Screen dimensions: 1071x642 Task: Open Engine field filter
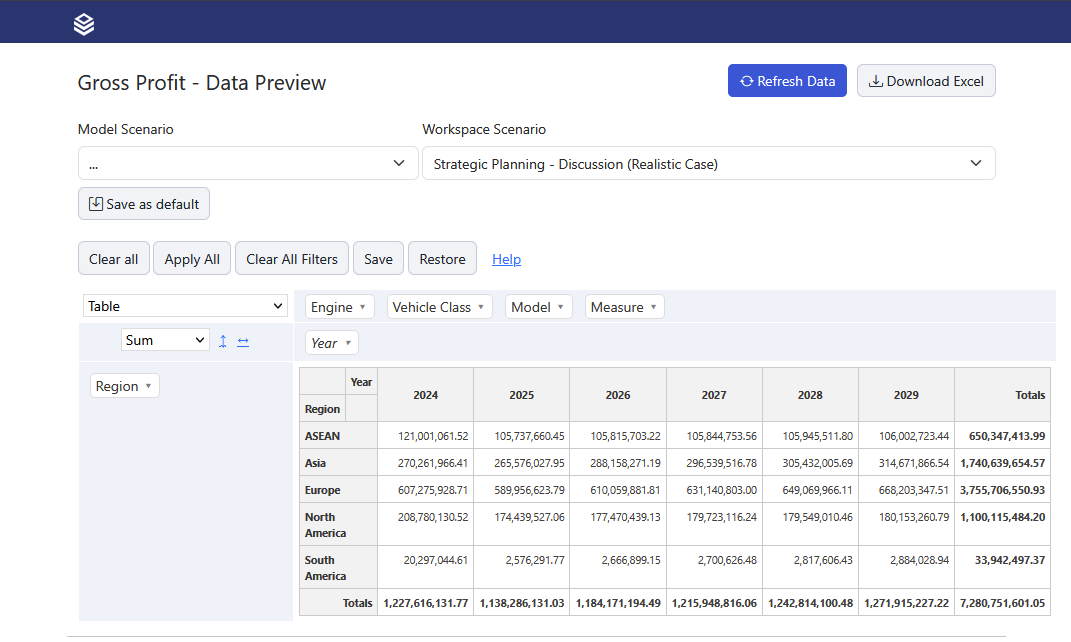(339, 307)
